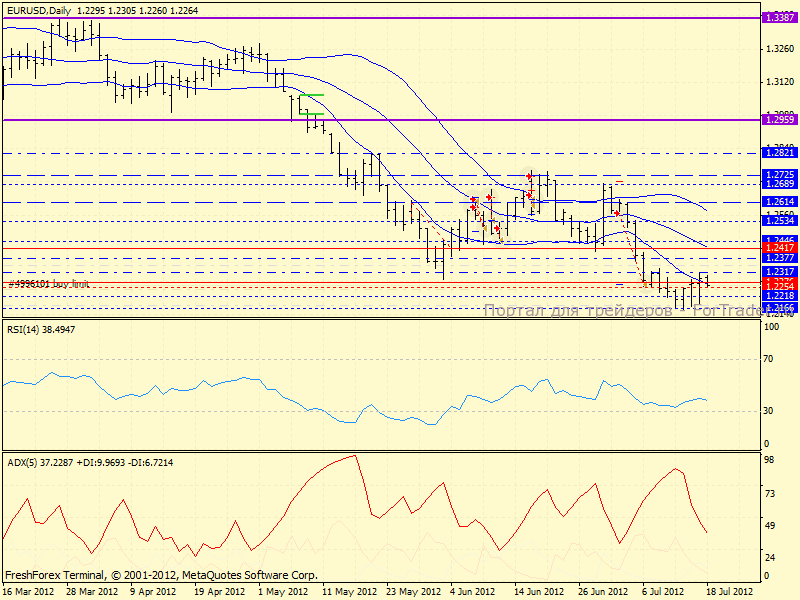Viewport: 800px width, 600px height.
Task: Click the 49 value on ADX scale
Action: pyautogui.click(x=768, y=526)
